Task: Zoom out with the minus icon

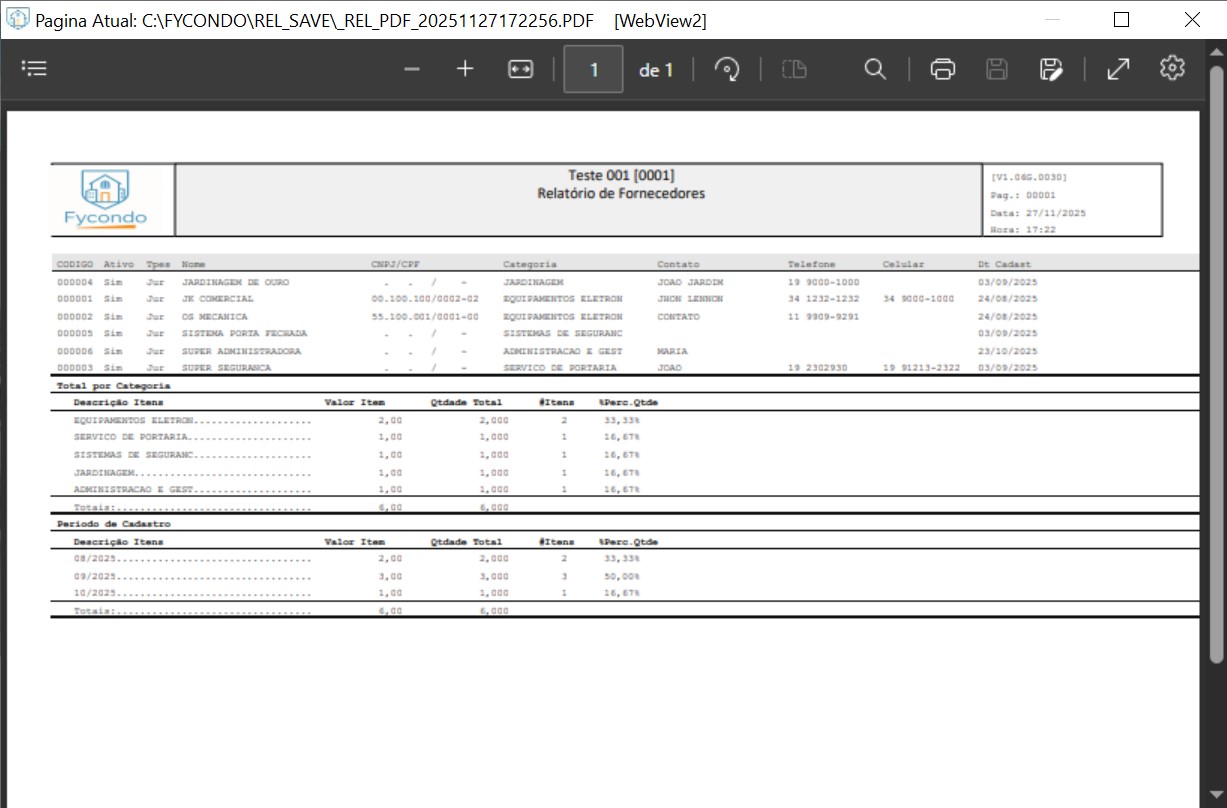Action: coord(412,69)
